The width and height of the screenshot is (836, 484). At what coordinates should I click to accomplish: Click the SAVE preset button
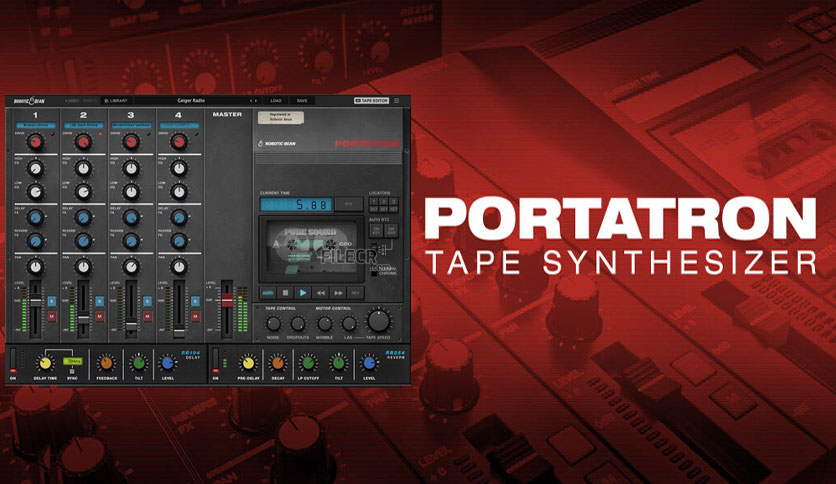click(302, 100)
